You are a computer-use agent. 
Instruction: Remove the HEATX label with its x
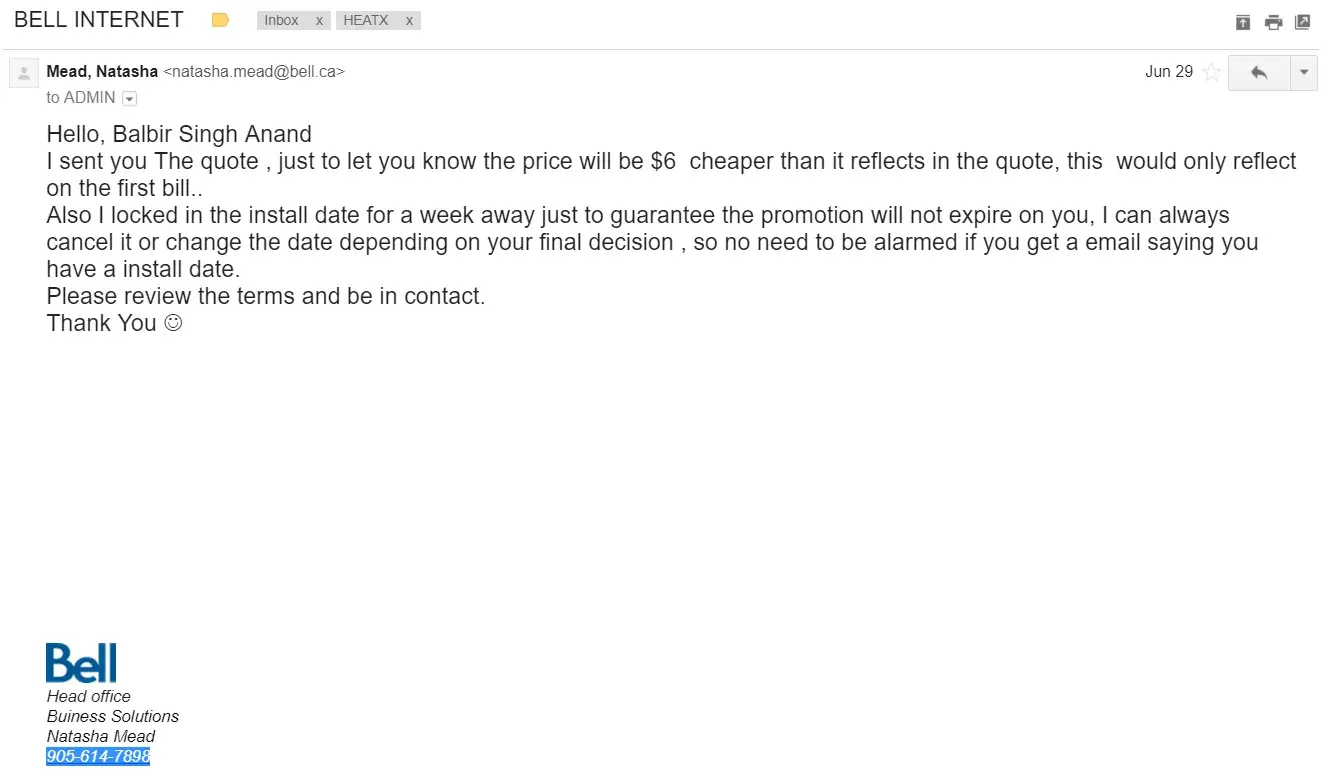point(409,20)
